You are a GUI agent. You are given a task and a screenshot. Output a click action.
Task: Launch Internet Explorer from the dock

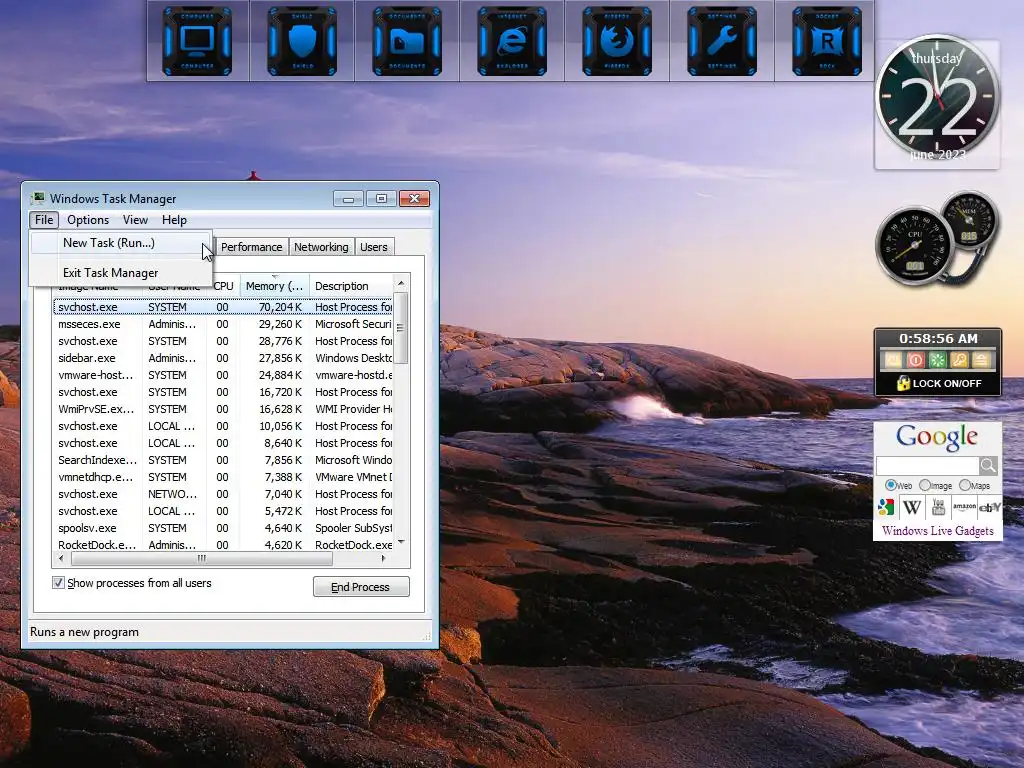[x=512, y=40]
